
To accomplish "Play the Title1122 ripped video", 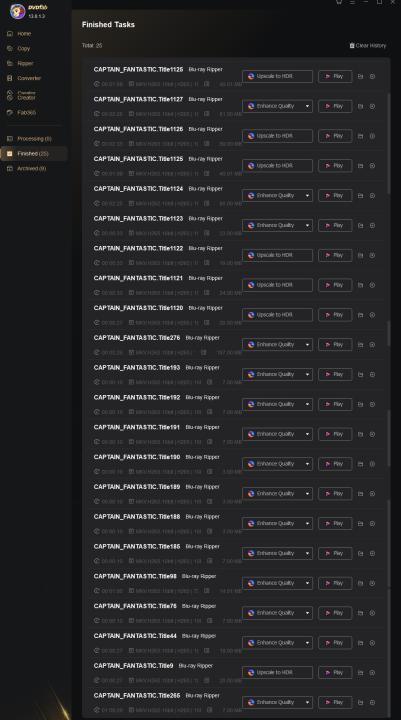I will coord(335,255).
